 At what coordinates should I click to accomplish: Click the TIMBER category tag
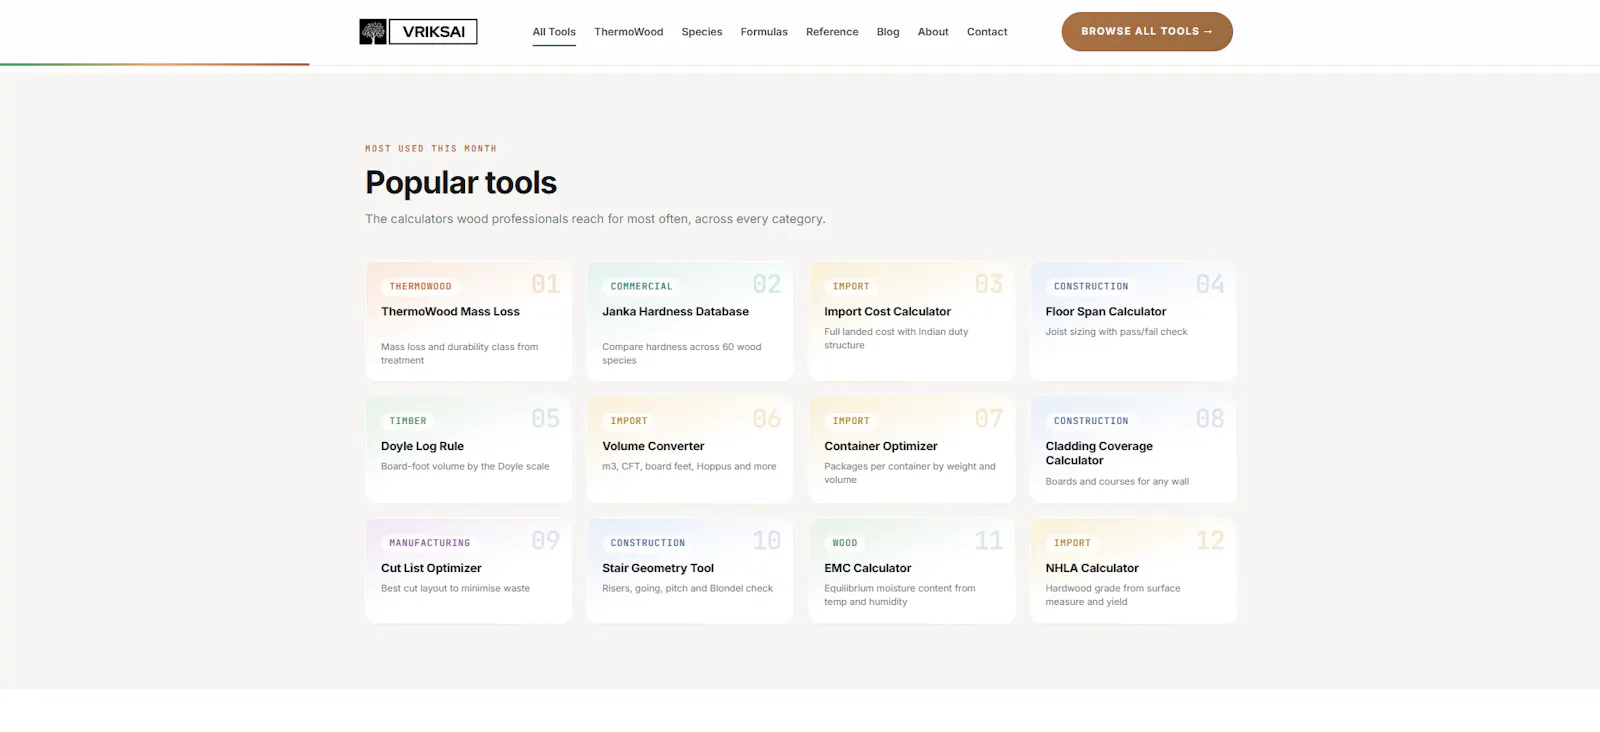point(408,421)
